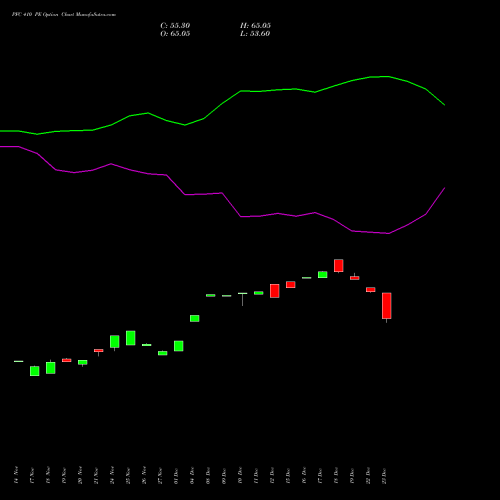
Task: Click the green candlestick for 17 Nov
Action: point(35,371)
